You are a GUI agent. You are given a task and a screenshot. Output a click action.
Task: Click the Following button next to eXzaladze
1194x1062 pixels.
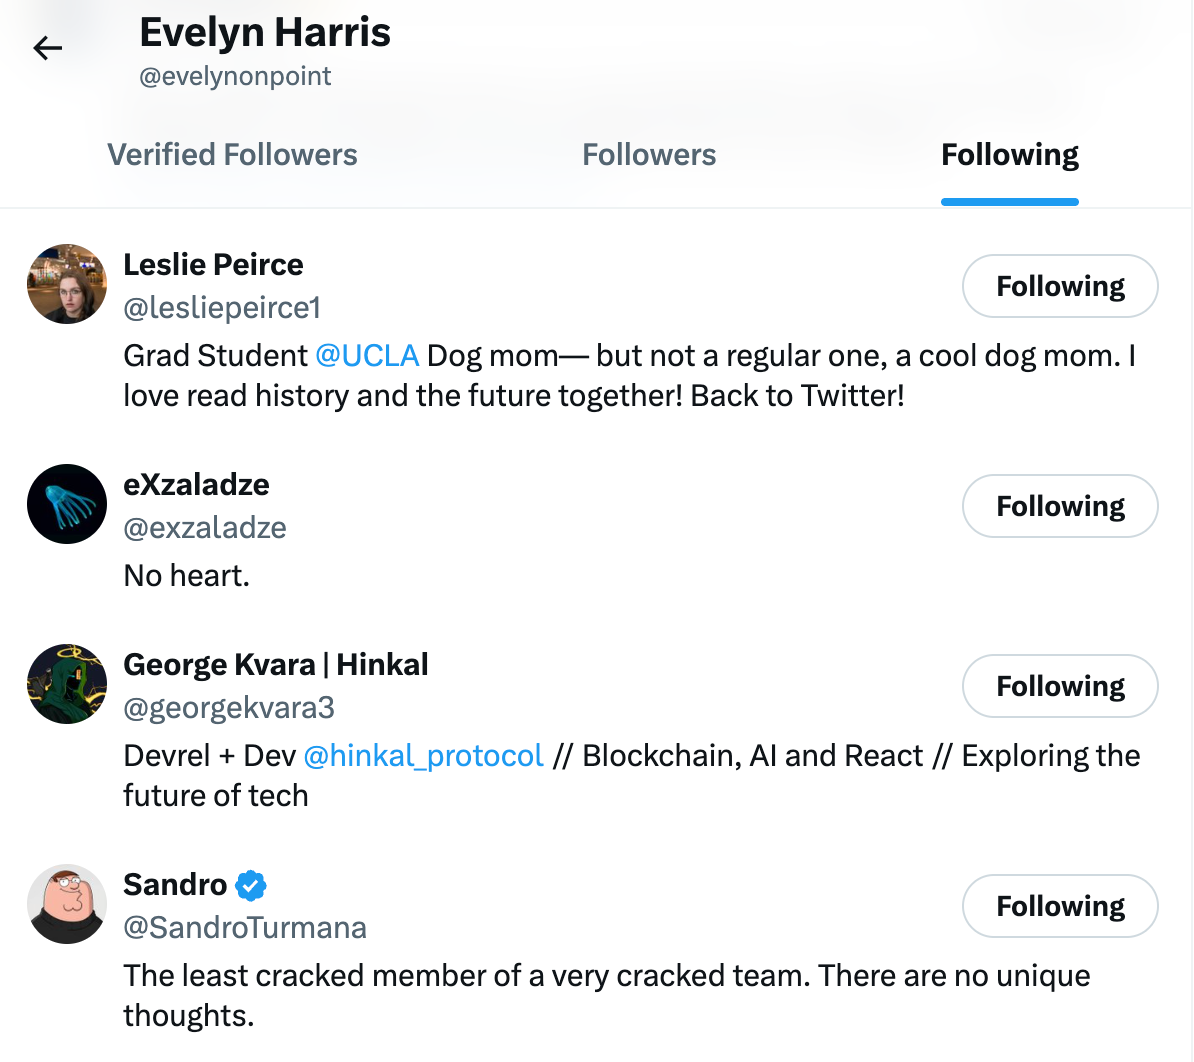pyautogui.click(x=1060, y=506)
